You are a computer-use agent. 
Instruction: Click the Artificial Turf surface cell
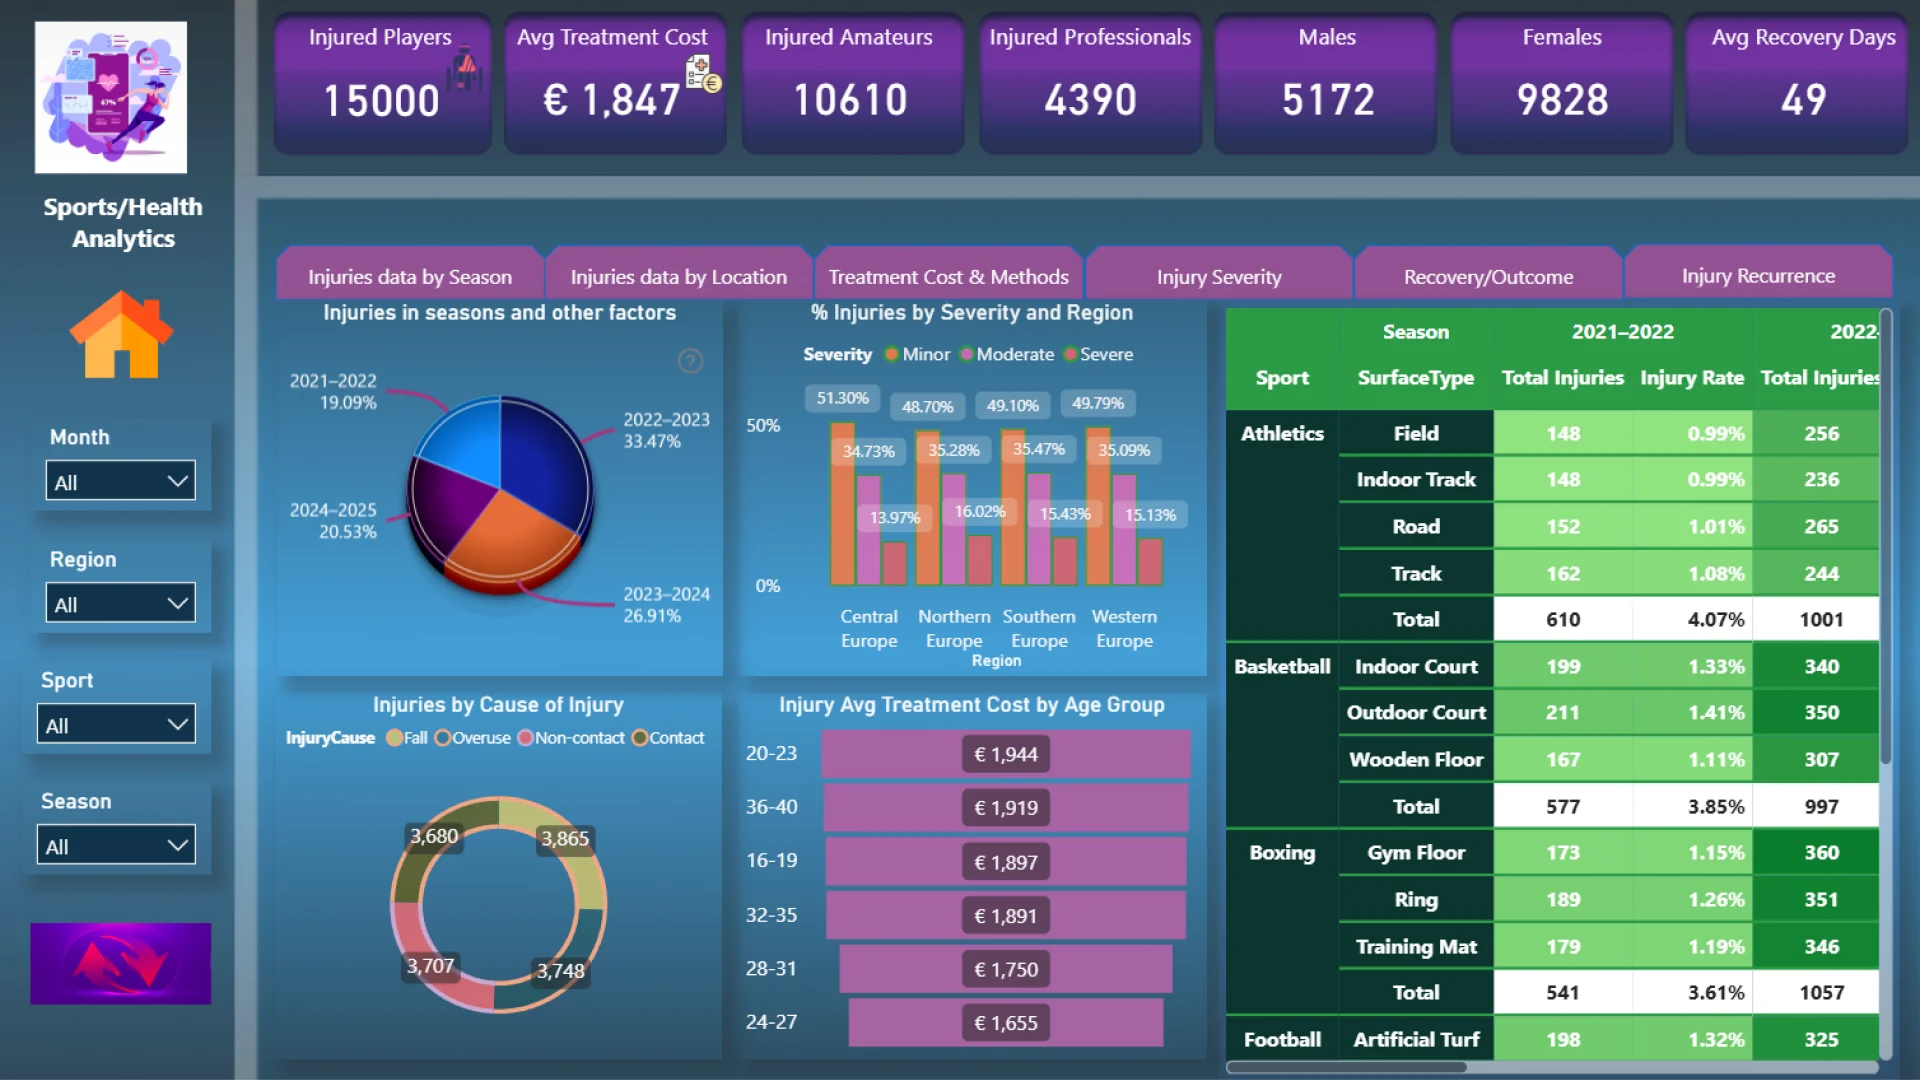(x=1416, y=1039)
